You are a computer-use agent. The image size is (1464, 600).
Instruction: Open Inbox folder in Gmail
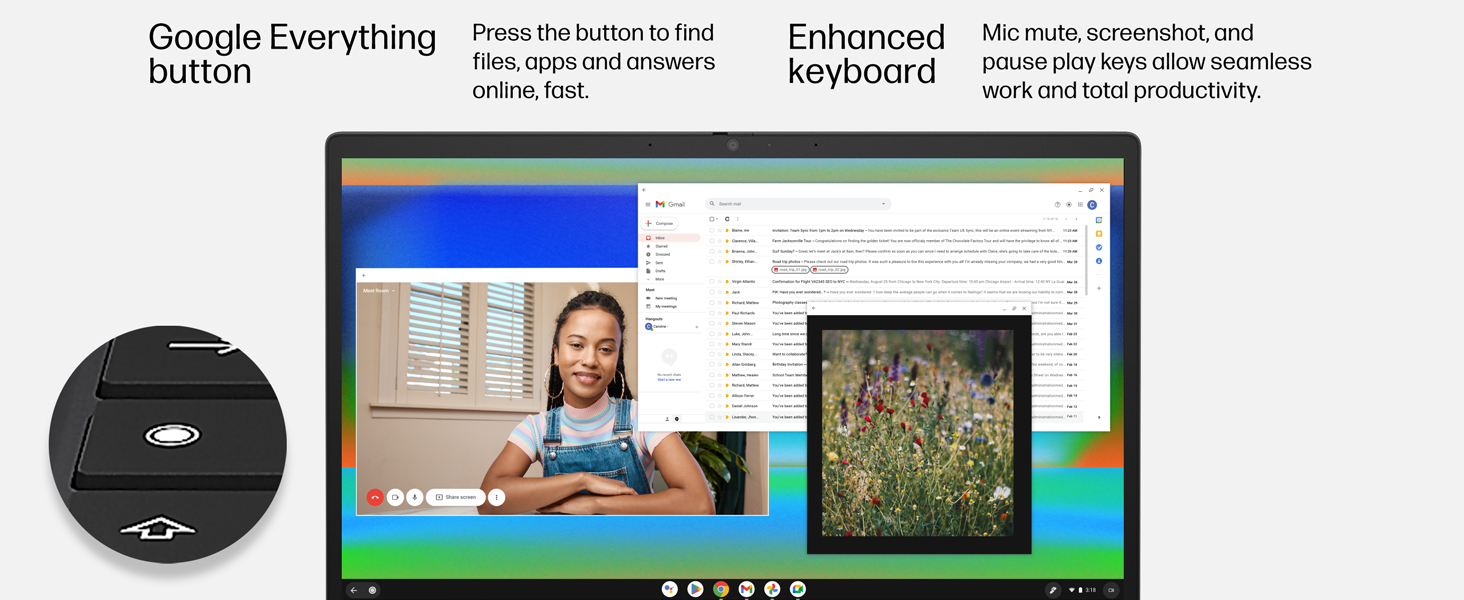coord(671,238)
